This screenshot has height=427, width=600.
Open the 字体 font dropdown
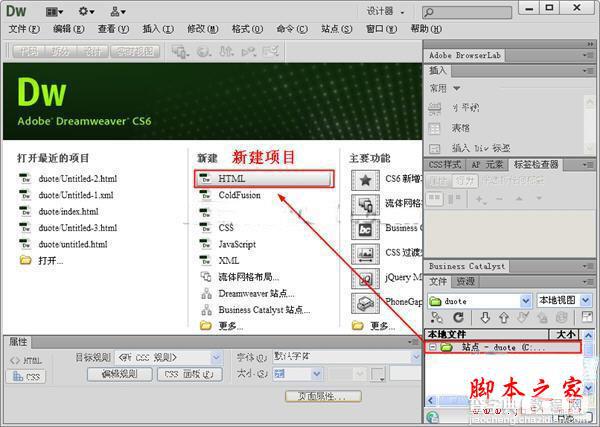(416, 357)
